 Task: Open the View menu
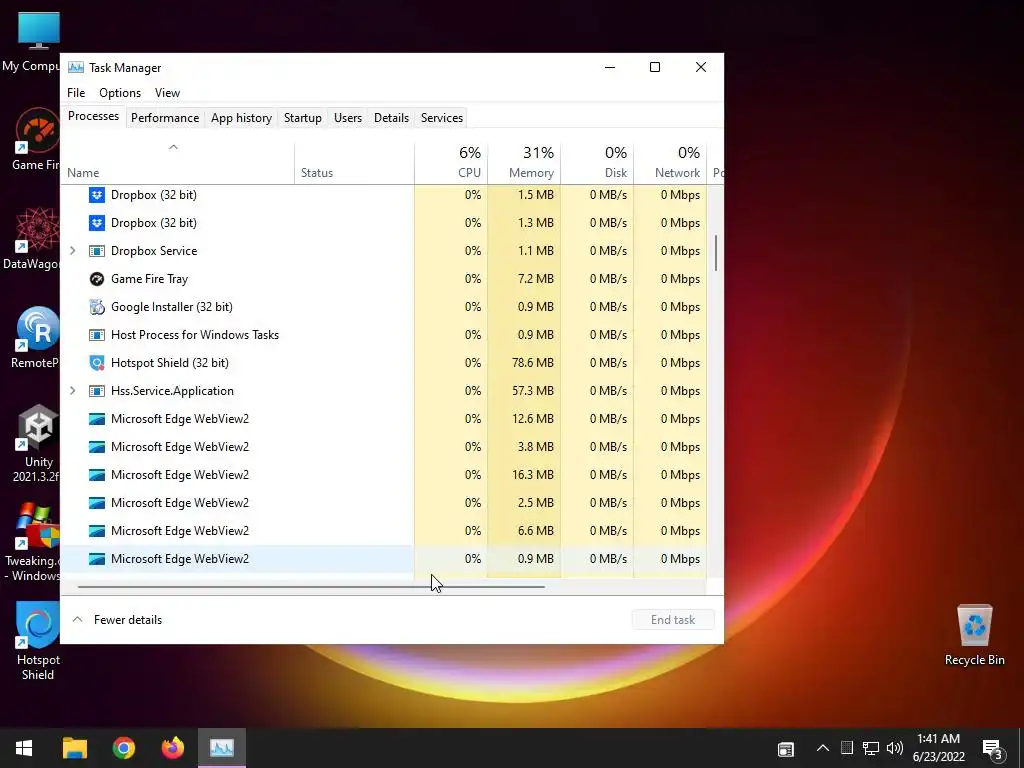coord(167,93)
